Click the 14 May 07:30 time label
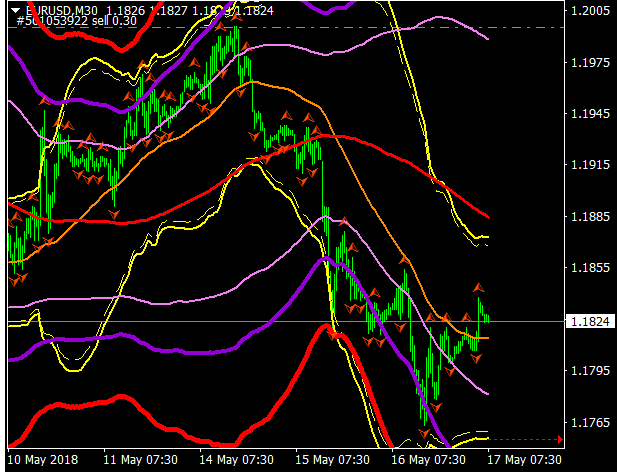The width and height of the screenshot is (617, 474). click(x=237, y=462)
